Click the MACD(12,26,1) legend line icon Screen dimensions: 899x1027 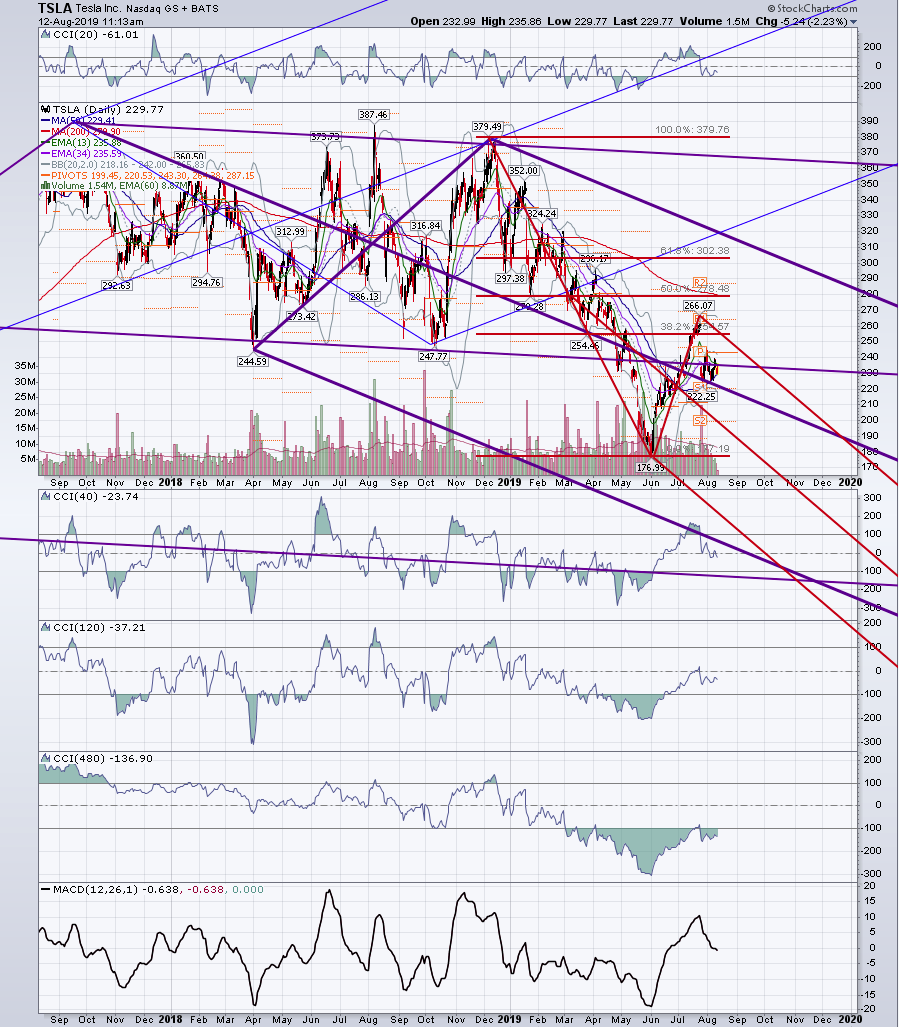(45, 889)
